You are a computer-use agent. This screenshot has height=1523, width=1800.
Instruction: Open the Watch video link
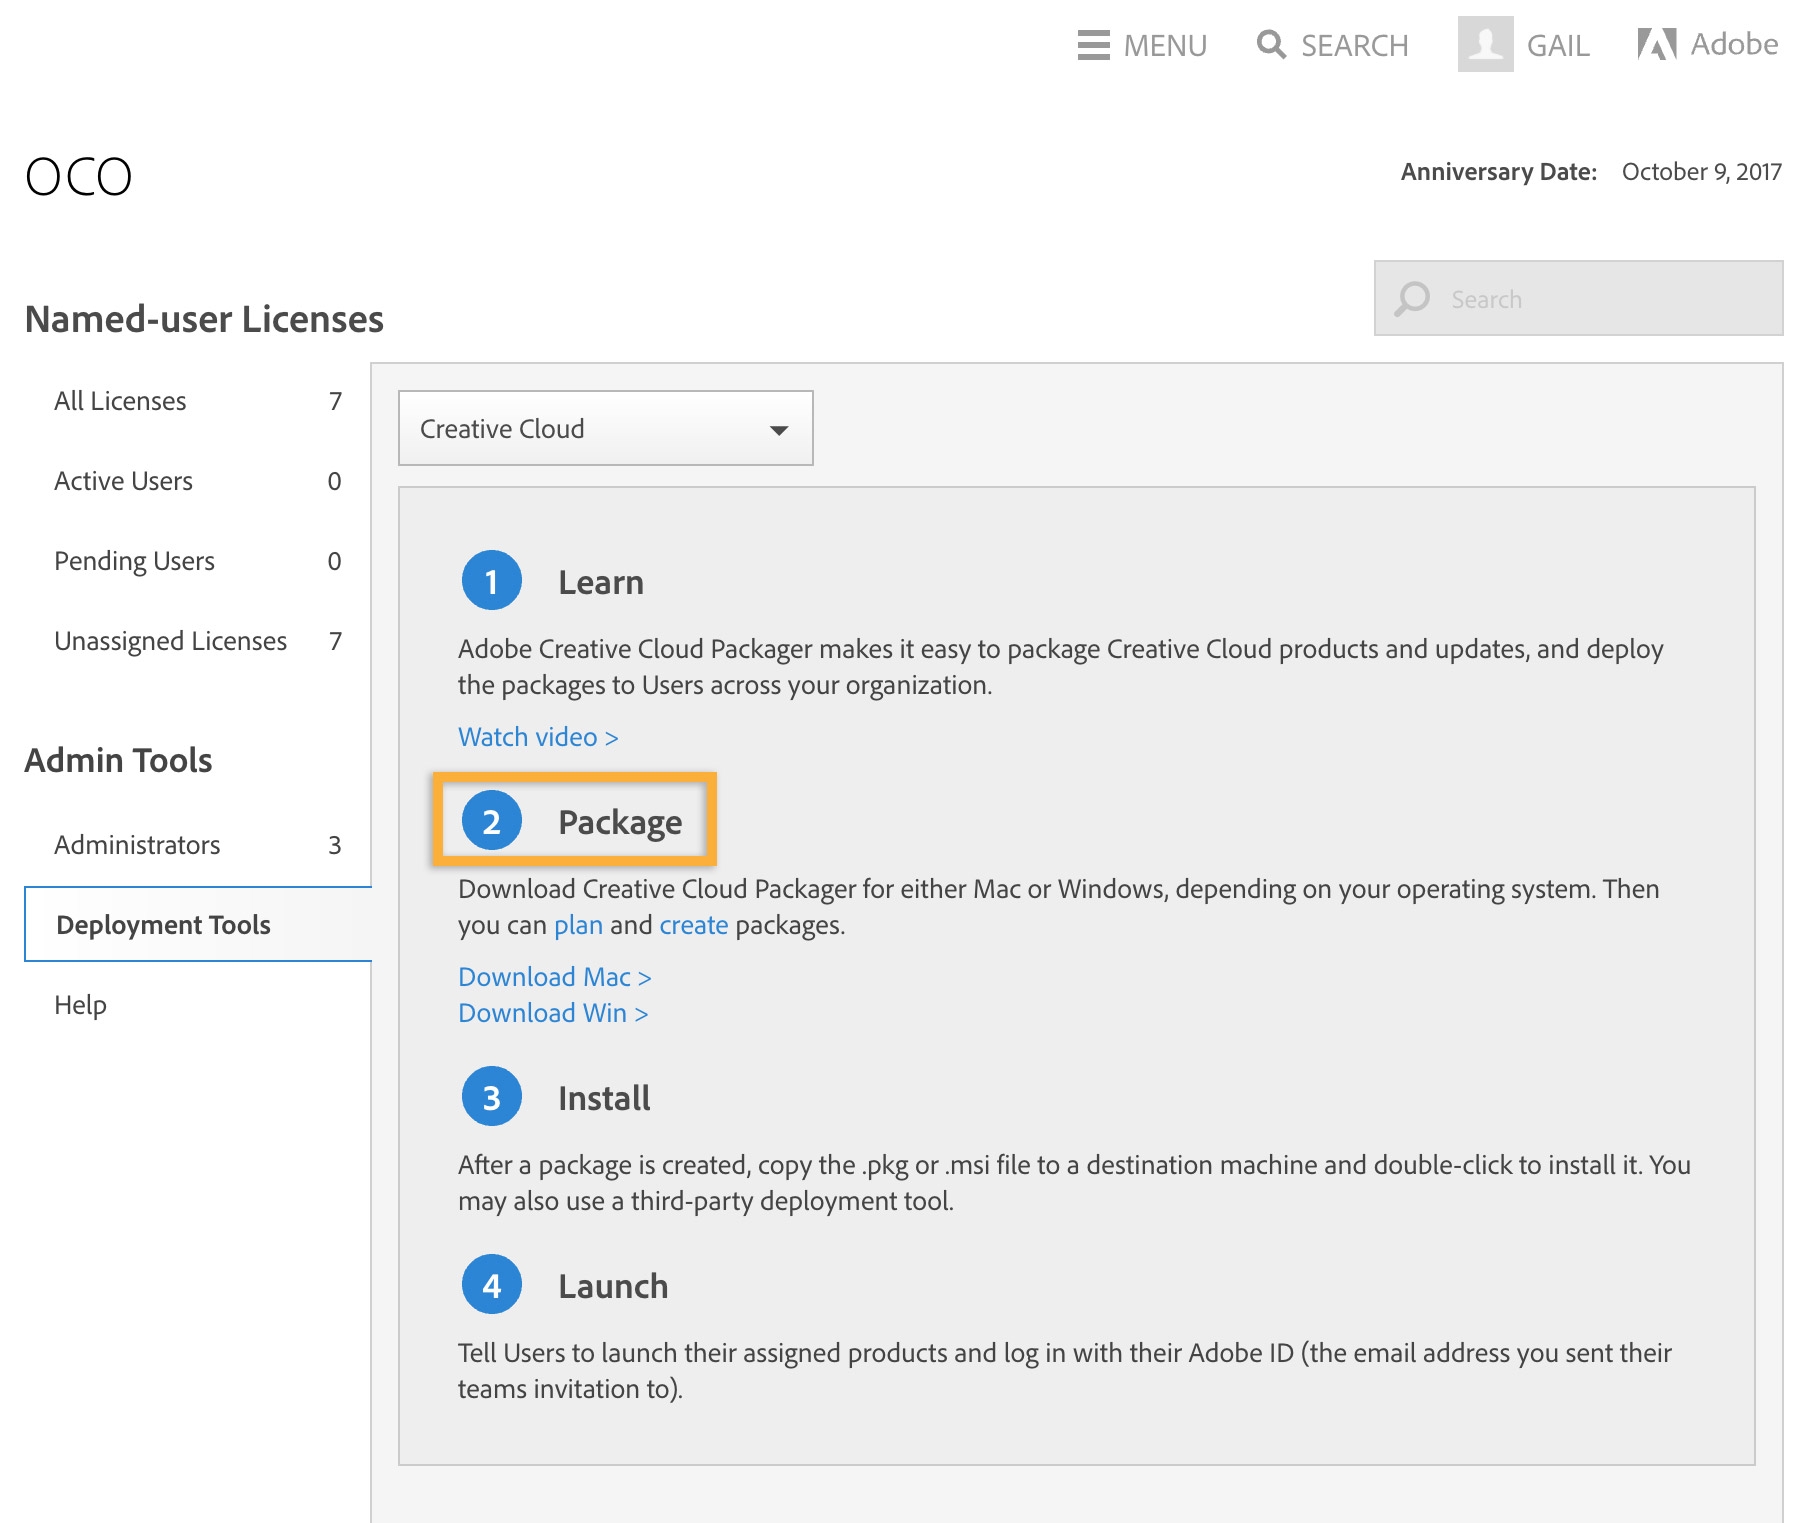click(538, 737)
